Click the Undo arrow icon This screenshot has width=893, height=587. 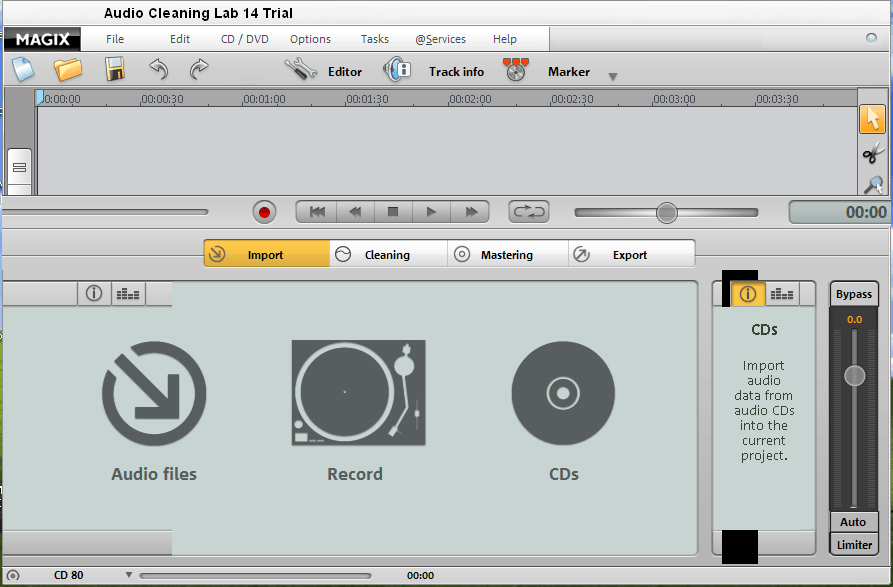(x=158, y=70)
